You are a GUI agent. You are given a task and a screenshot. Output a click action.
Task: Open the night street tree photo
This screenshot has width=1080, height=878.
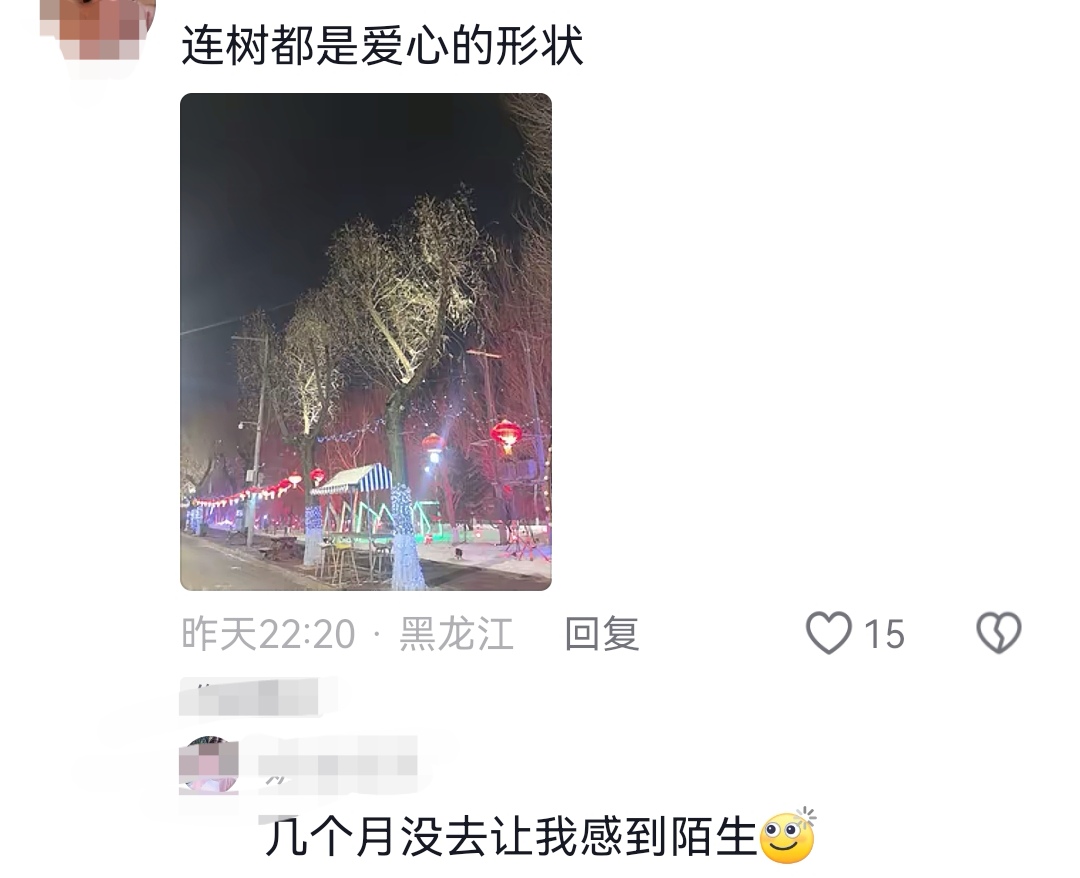tap(366, 342)
